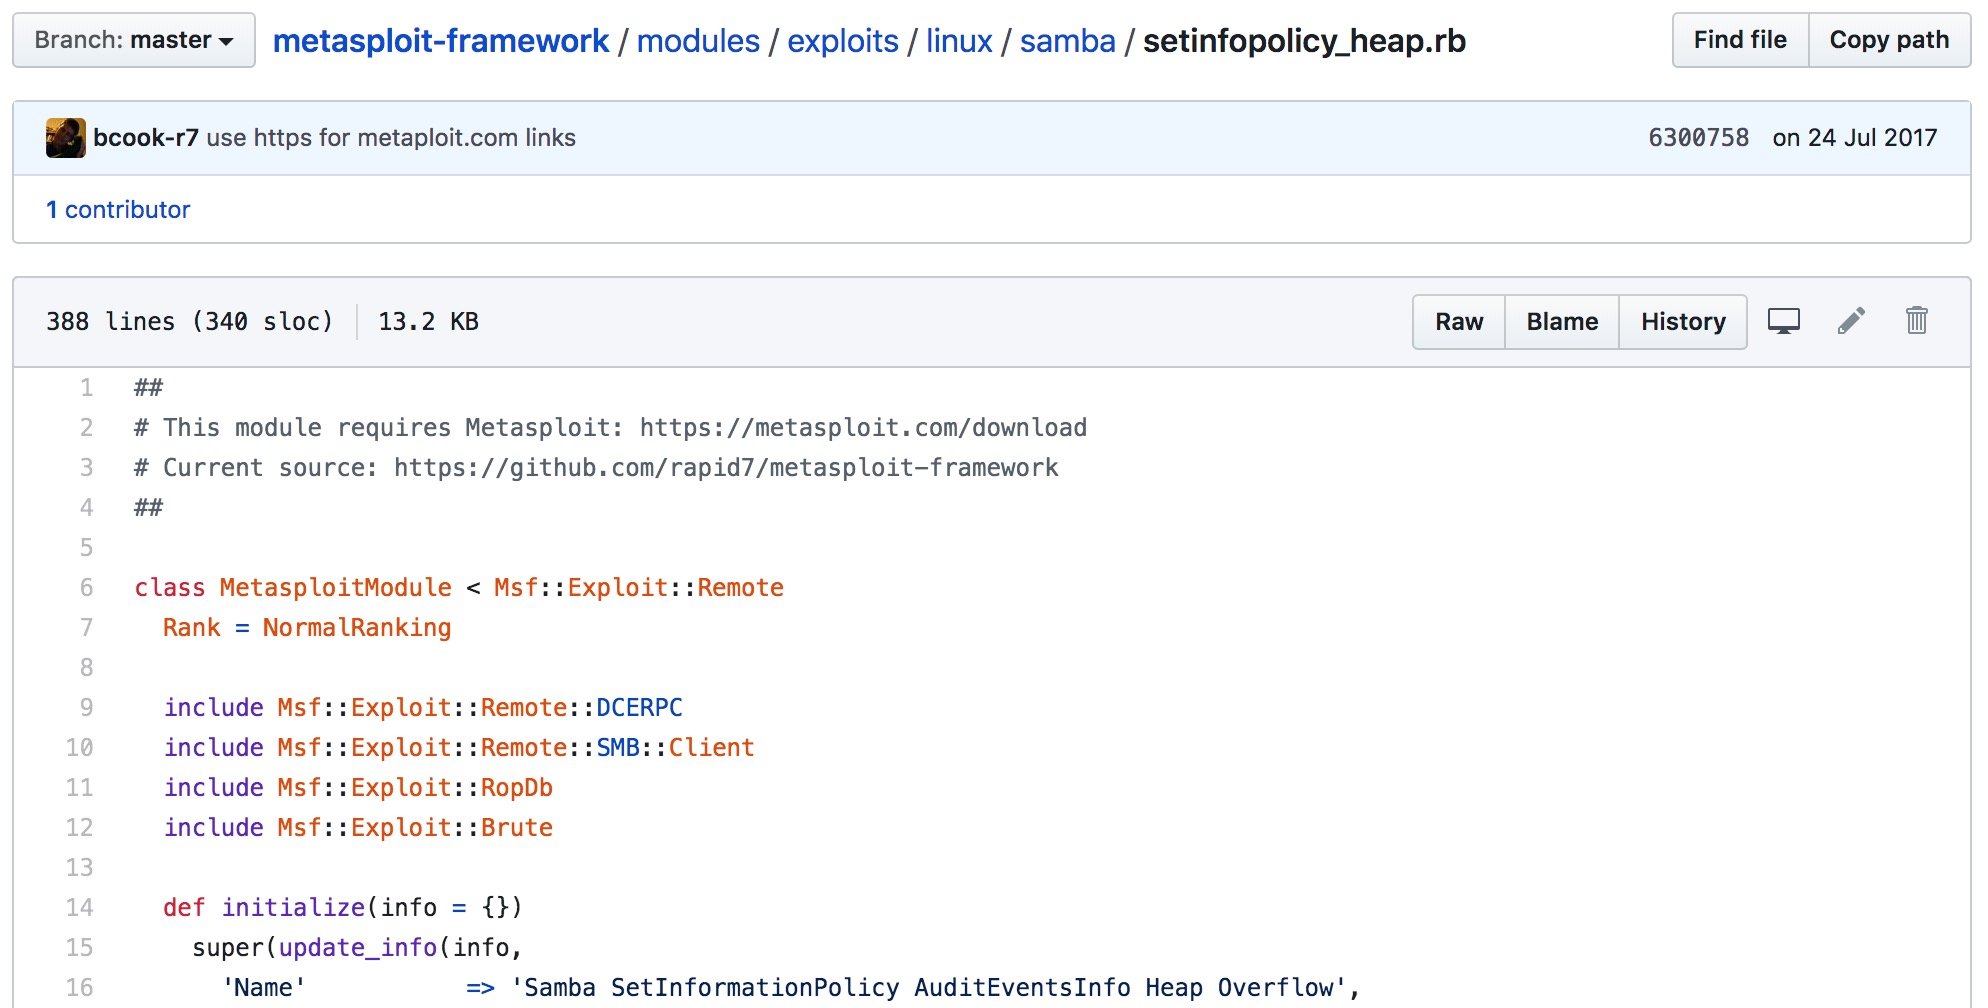Select line number 6 in code
This screenshot has height=1008, width=1988.
click(x=86, y=588)
